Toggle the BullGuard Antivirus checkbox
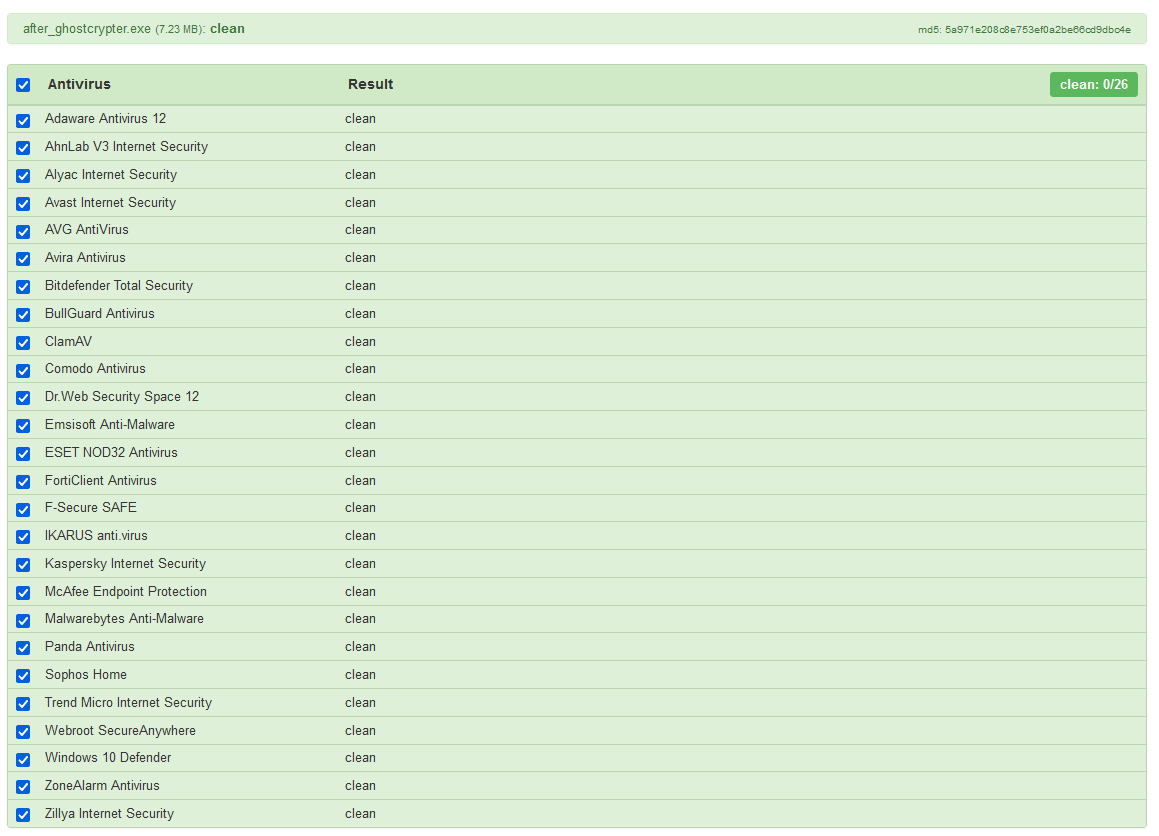1159x836 pixels. [23, 315]
